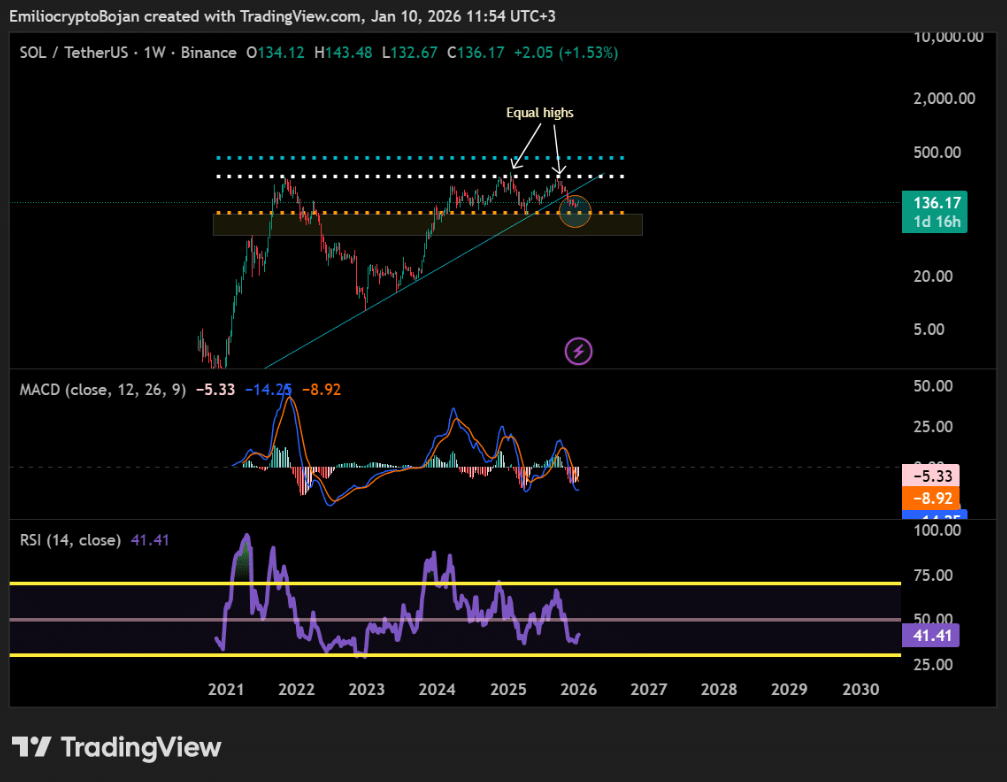Open the SOL / TetherUS symbol title
Screen dimensions: 1007x782
(74, 52)
